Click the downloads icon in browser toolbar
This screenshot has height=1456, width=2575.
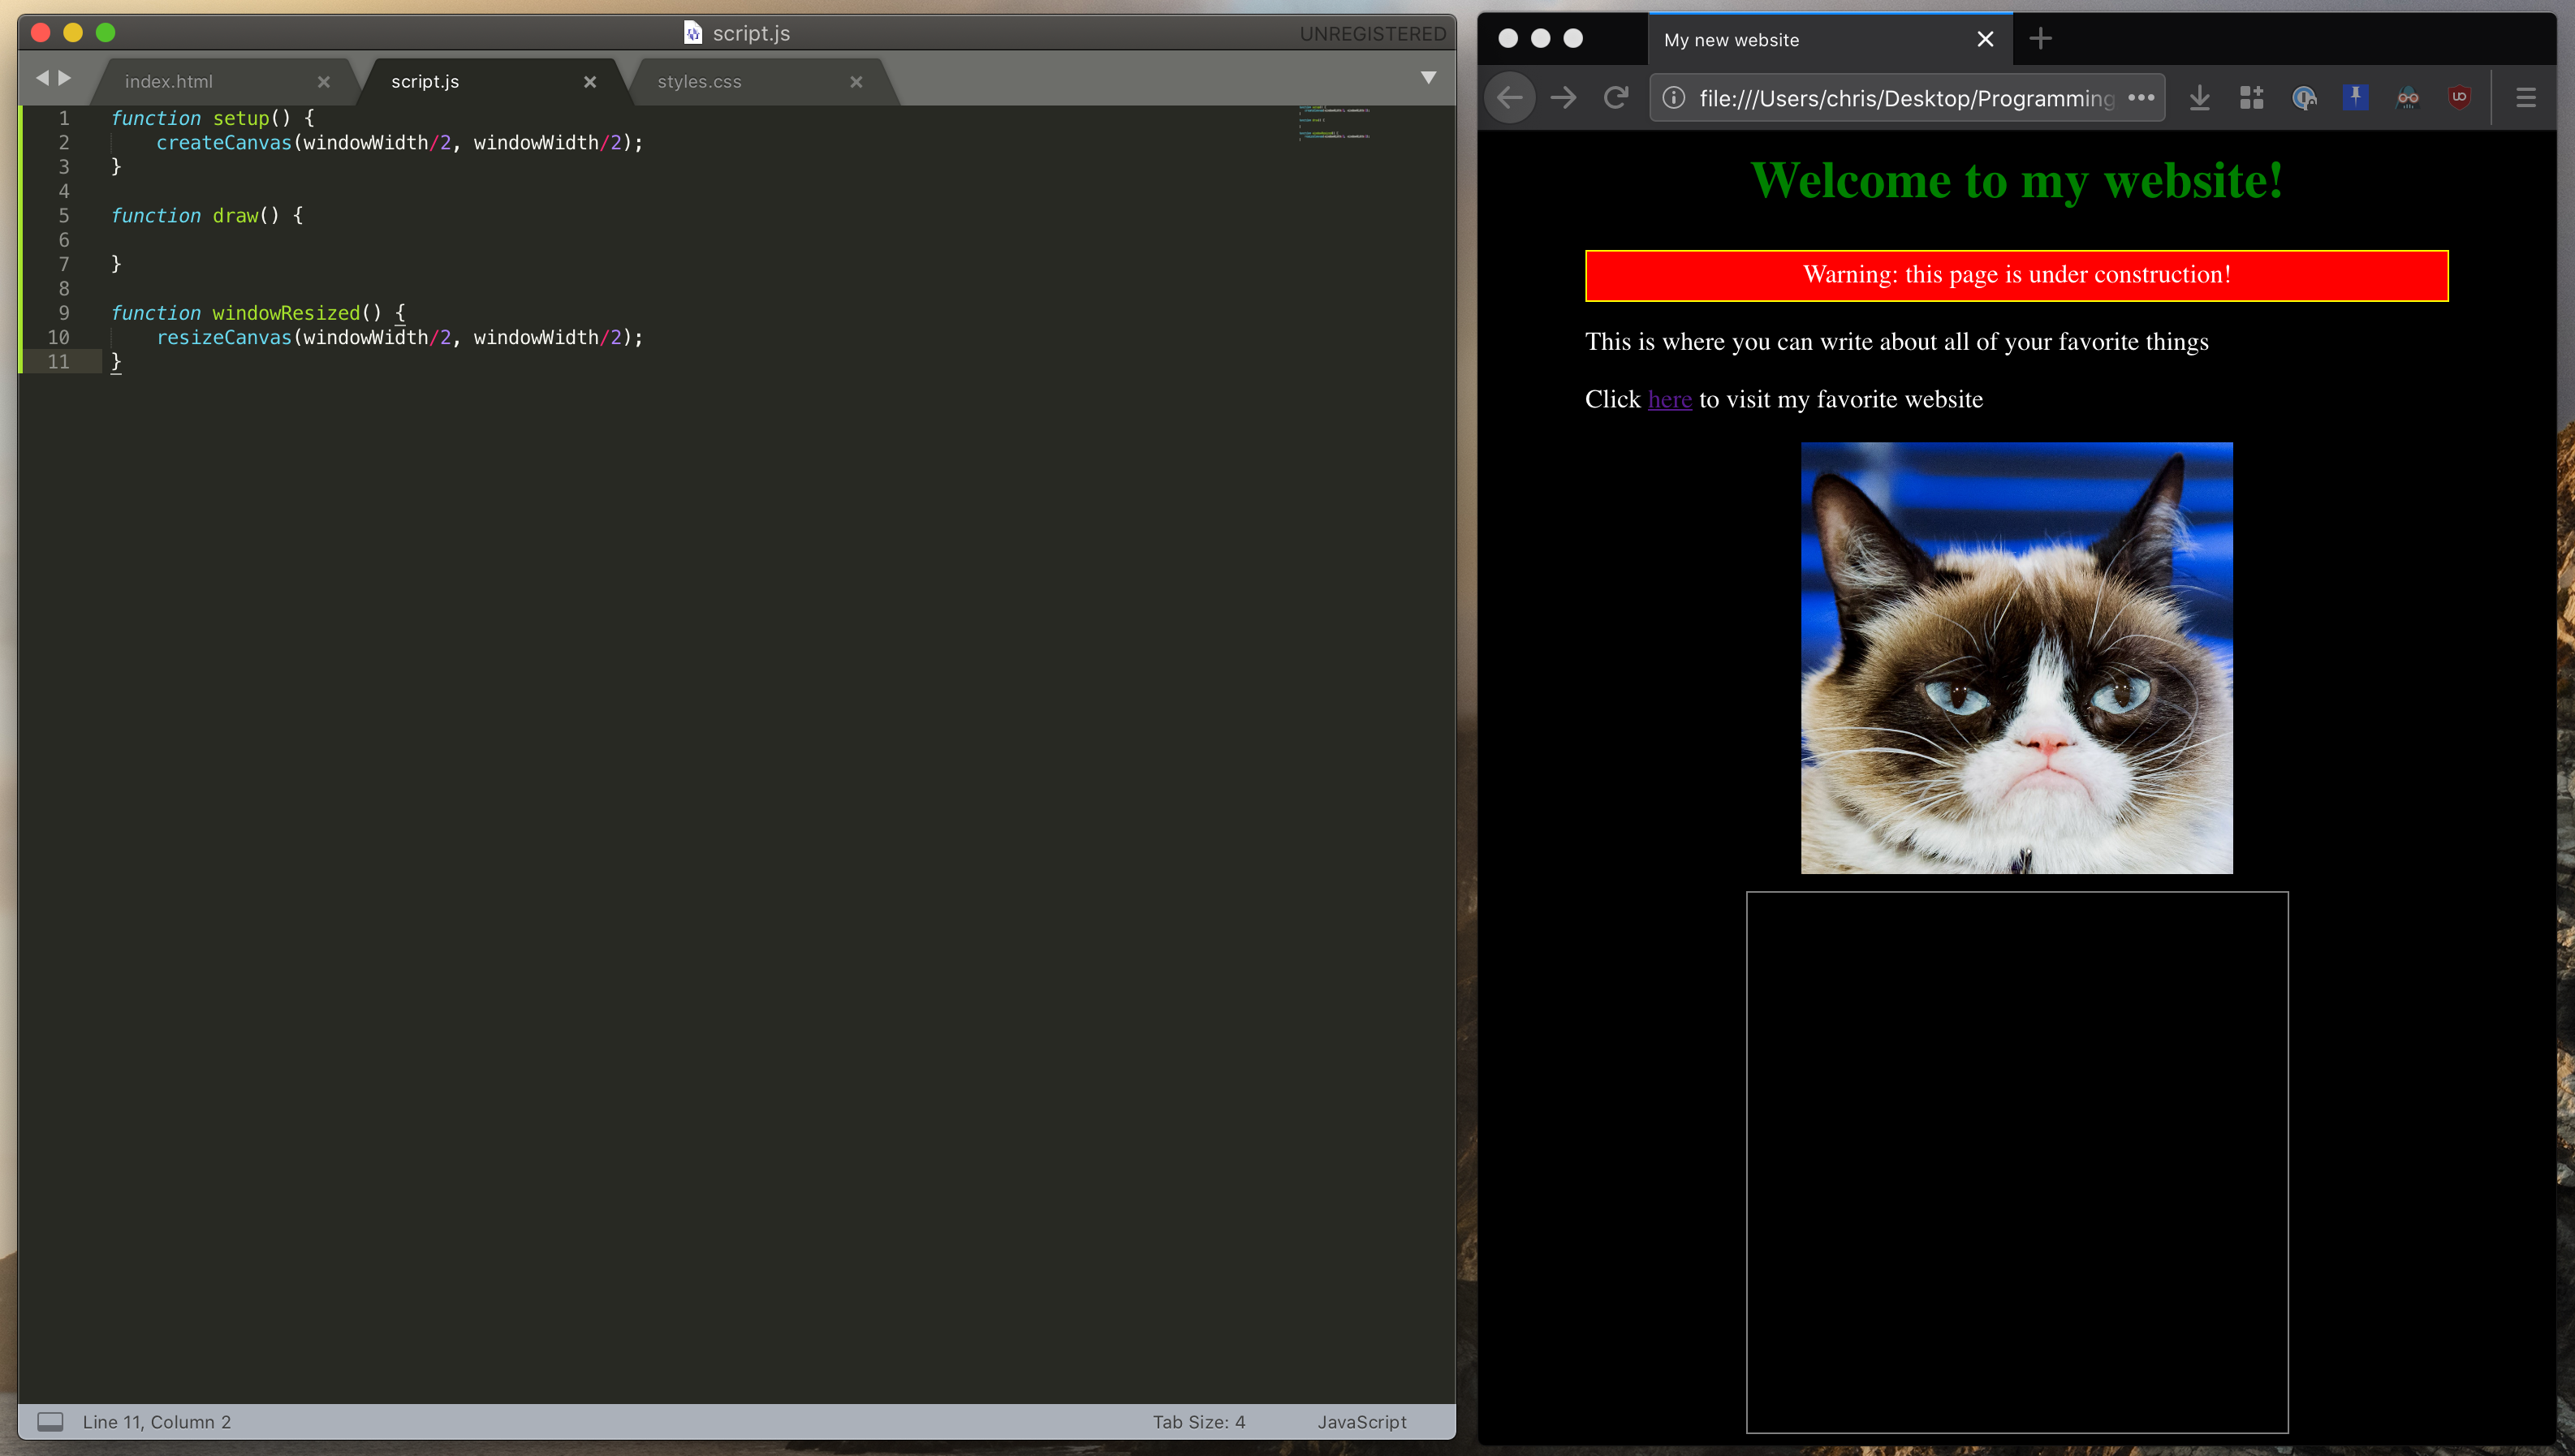point(2200,97)
